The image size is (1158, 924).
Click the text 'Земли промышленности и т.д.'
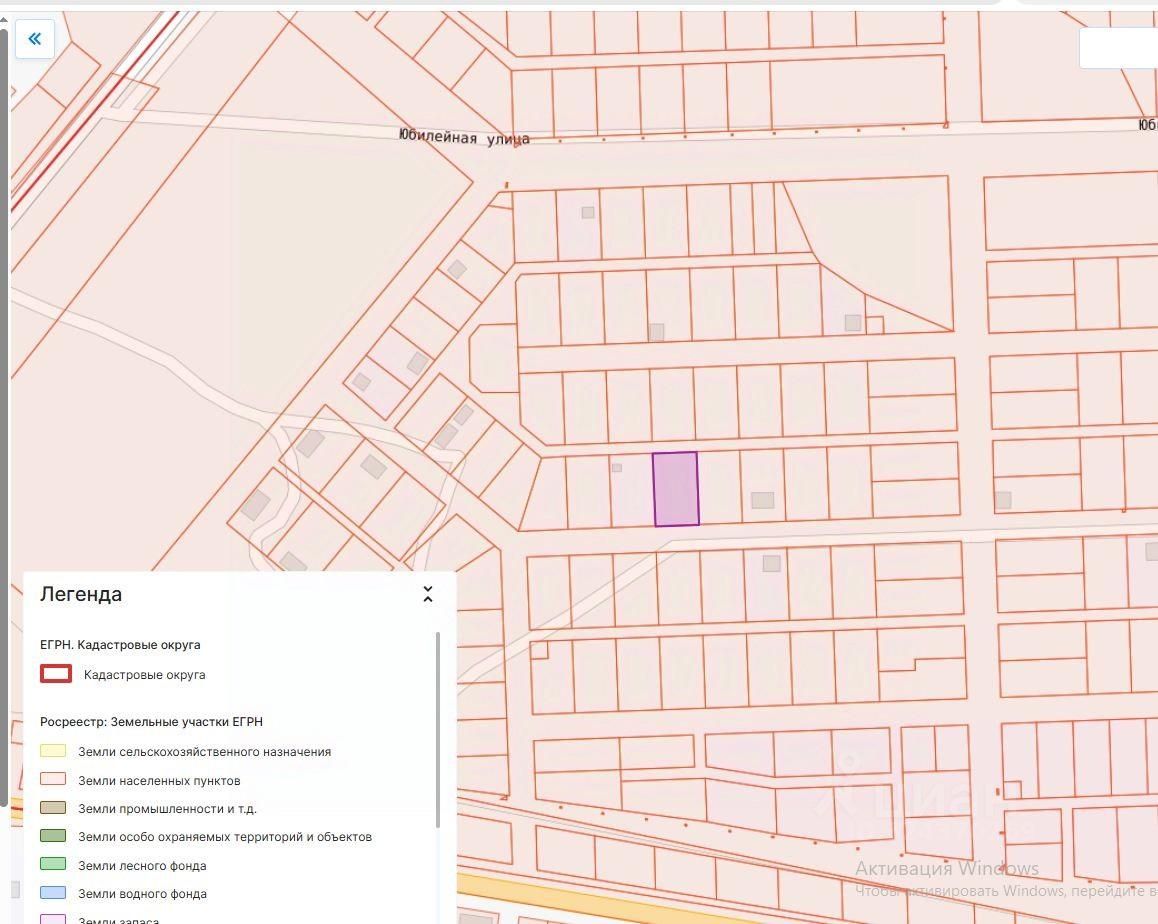tap(168, 809)
